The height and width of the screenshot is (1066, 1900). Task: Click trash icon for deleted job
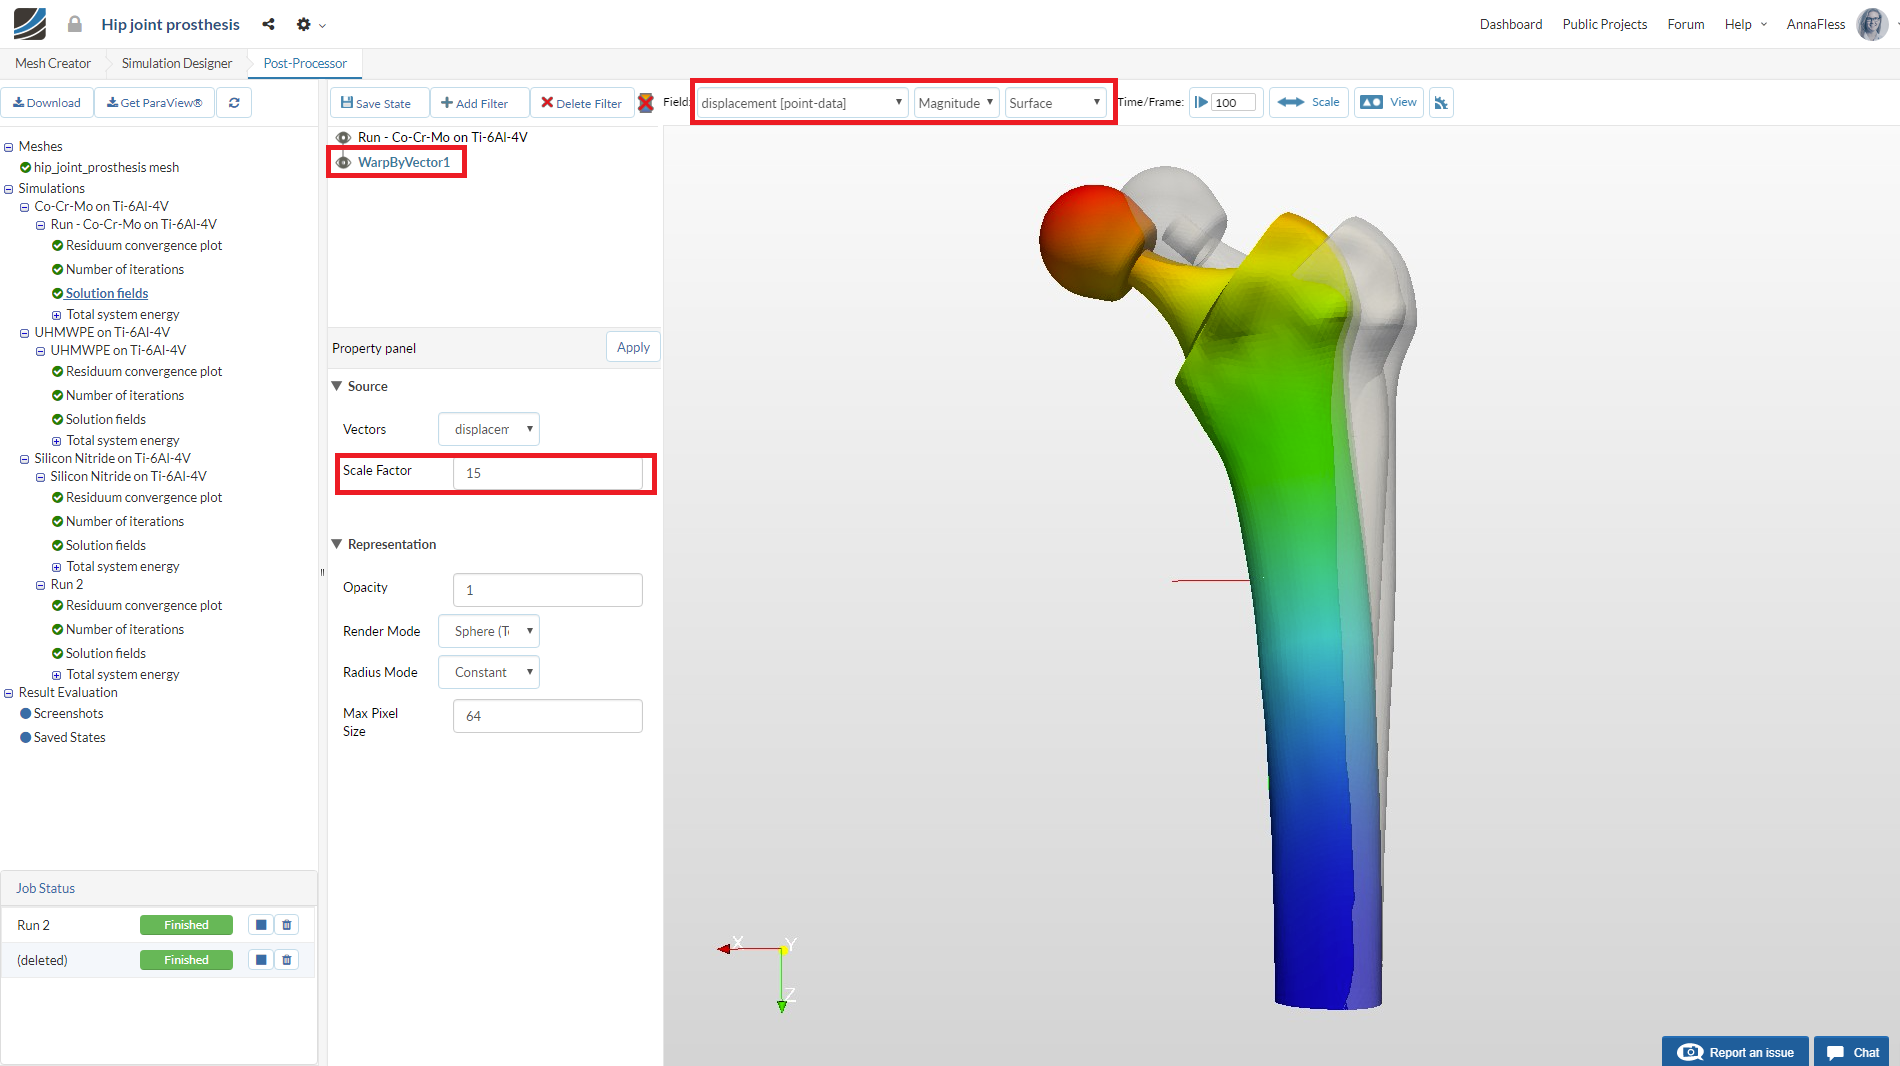[x=287, y=960]
